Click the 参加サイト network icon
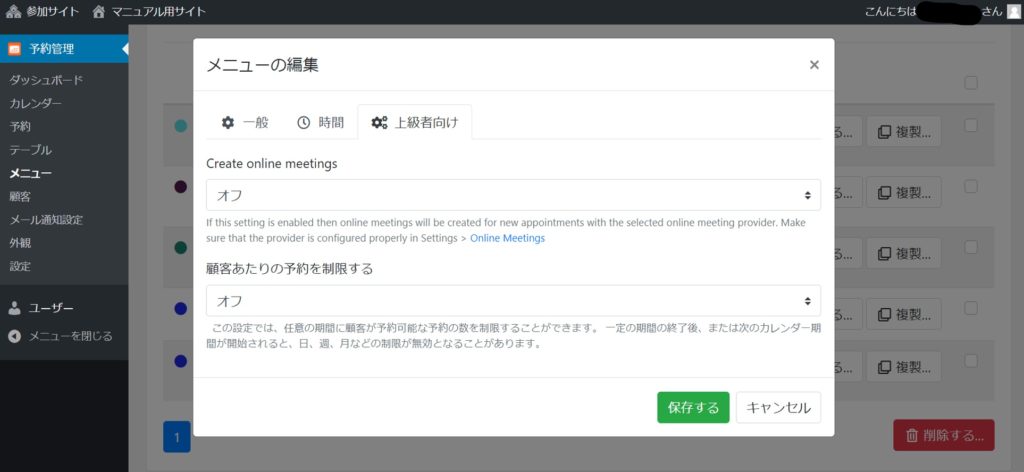Image resolution: width=1024 pixels, height=472 pixels. 13,11
